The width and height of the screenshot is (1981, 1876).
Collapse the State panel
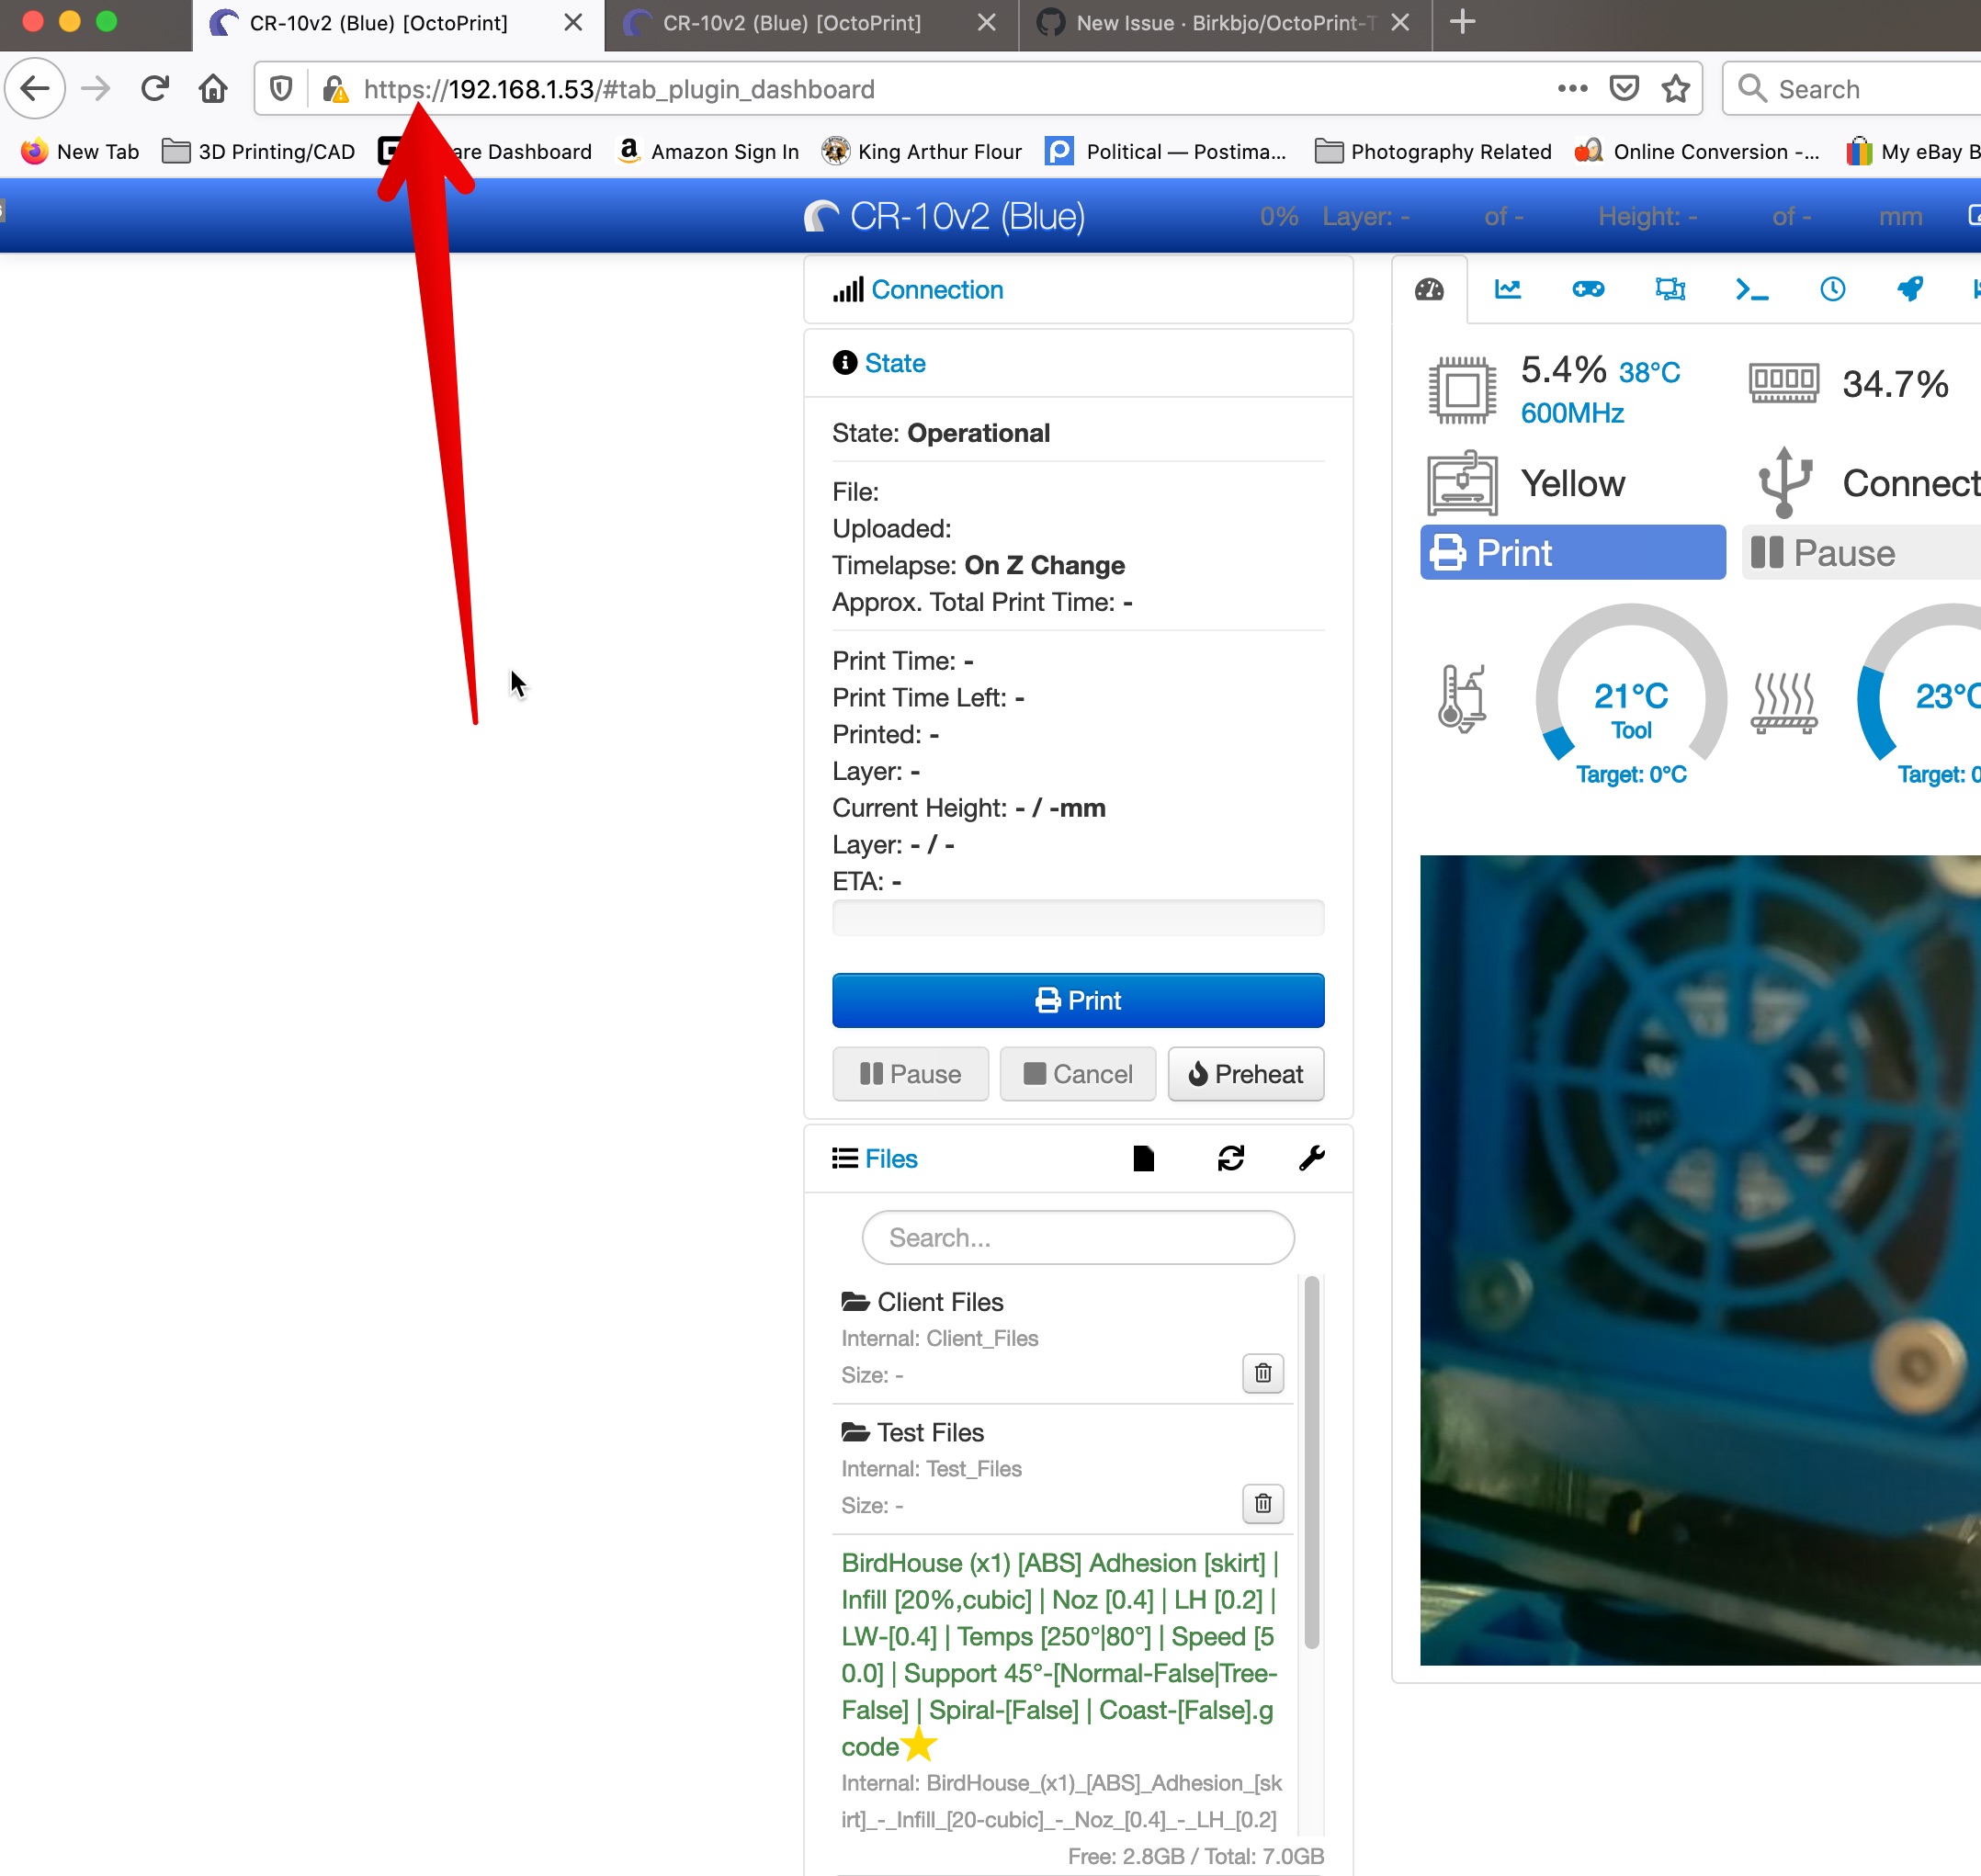point(894,363)
